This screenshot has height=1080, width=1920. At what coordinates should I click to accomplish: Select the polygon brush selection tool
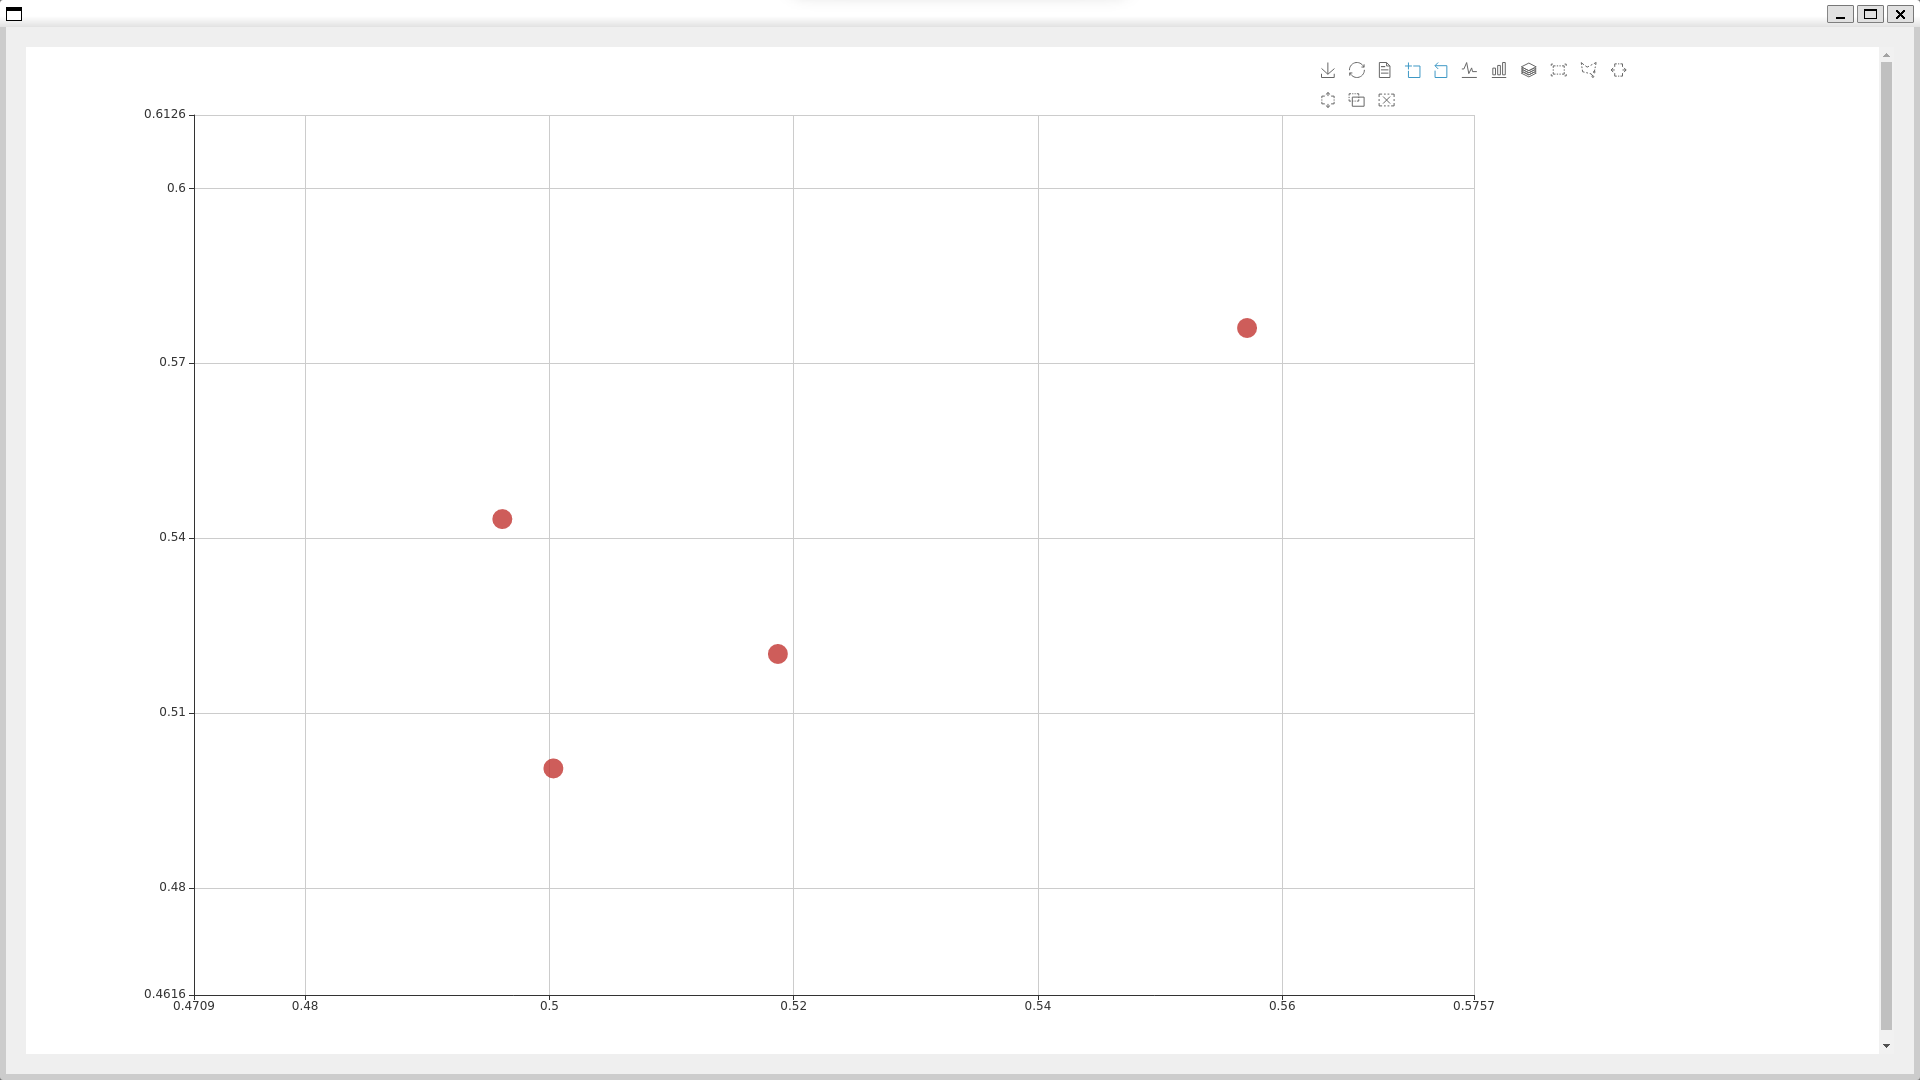(x=1589, y=70)
